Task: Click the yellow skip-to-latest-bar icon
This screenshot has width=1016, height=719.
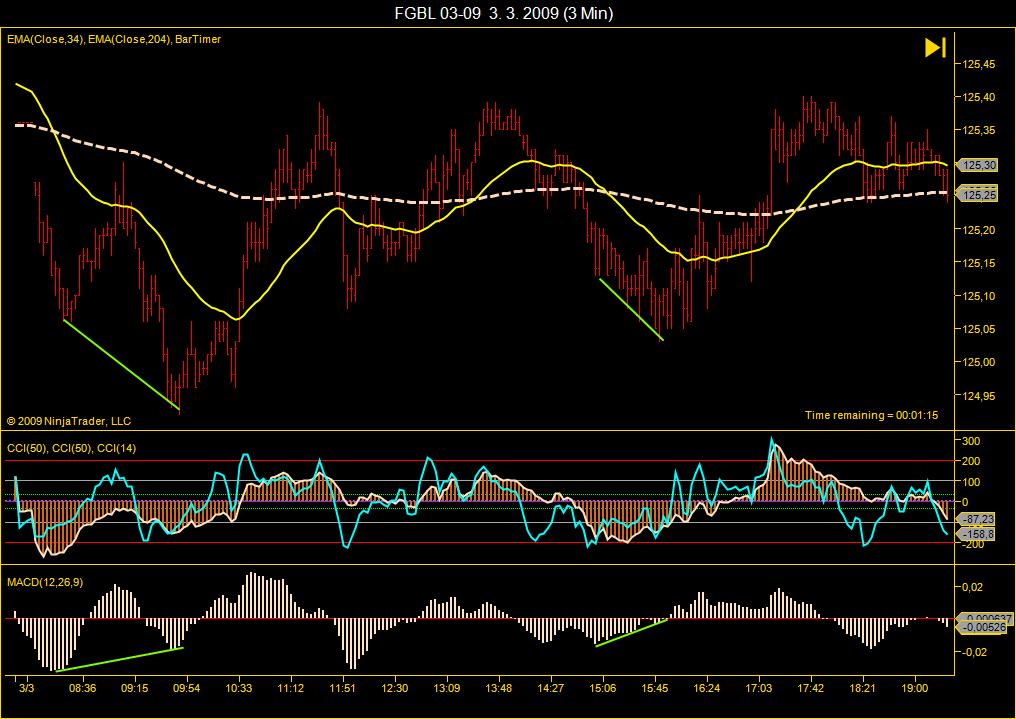Action: click(x=935, y=48)
